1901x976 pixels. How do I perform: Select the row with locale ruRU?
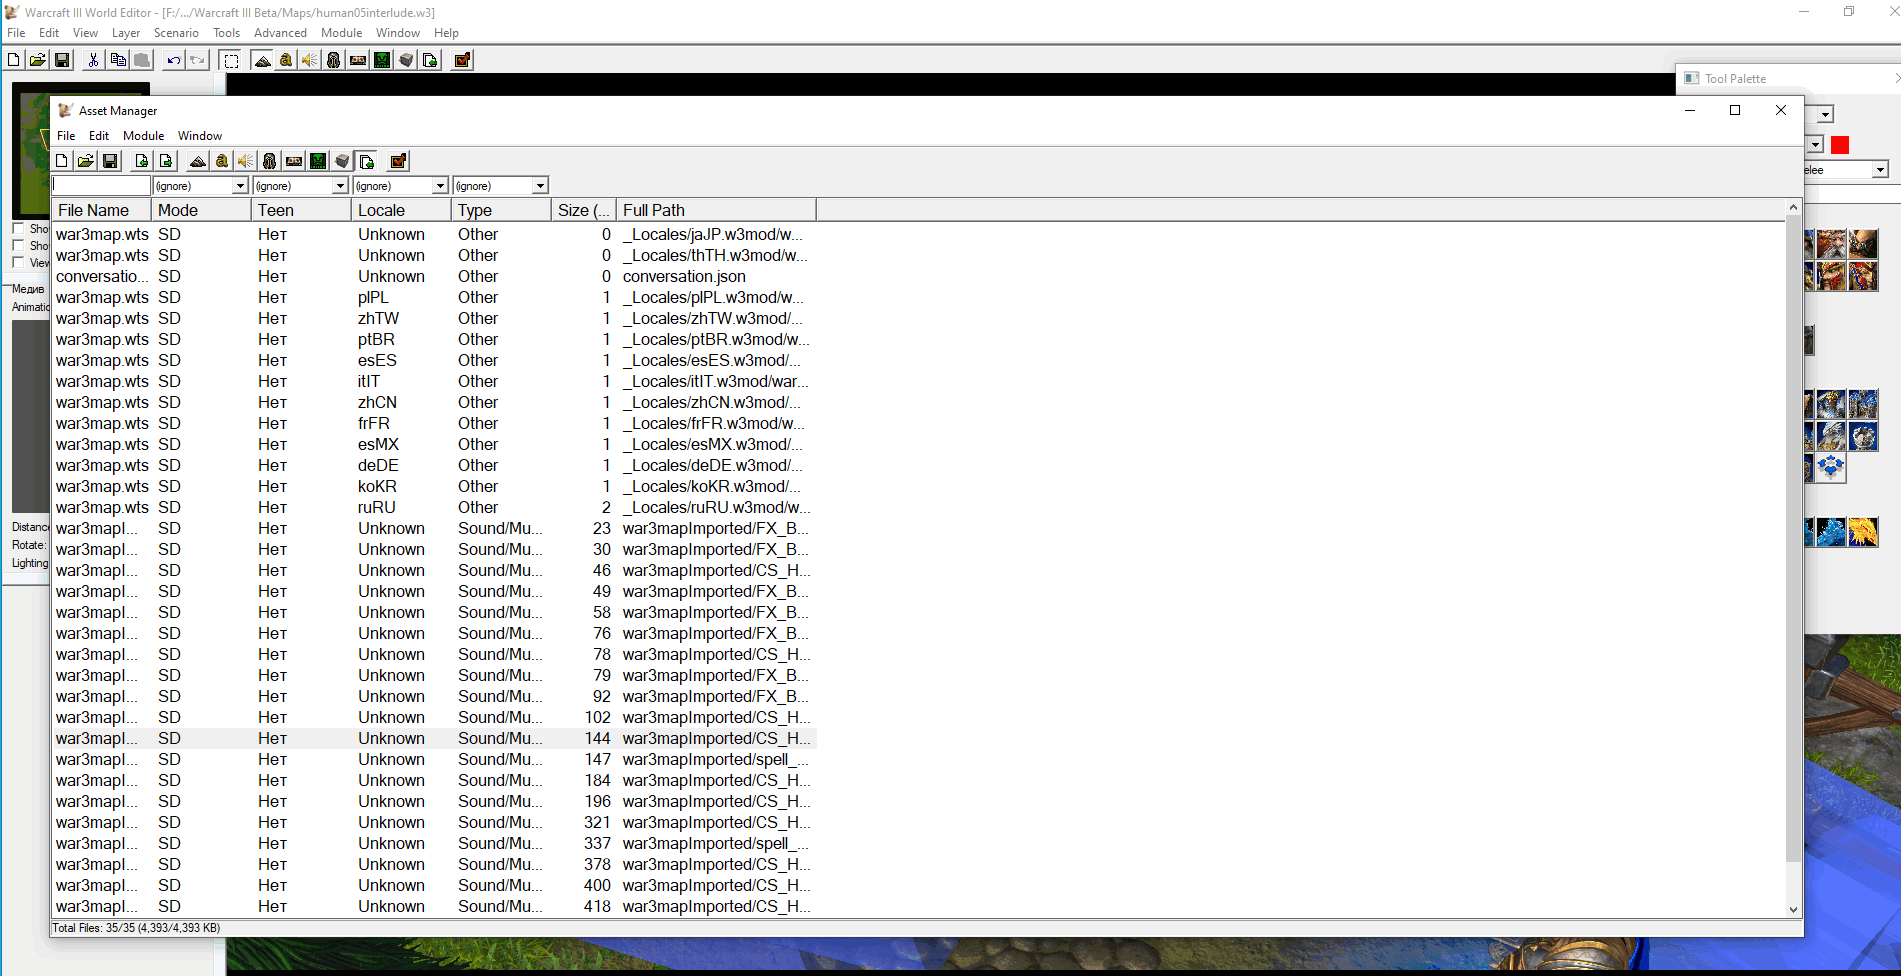(434, 507)
